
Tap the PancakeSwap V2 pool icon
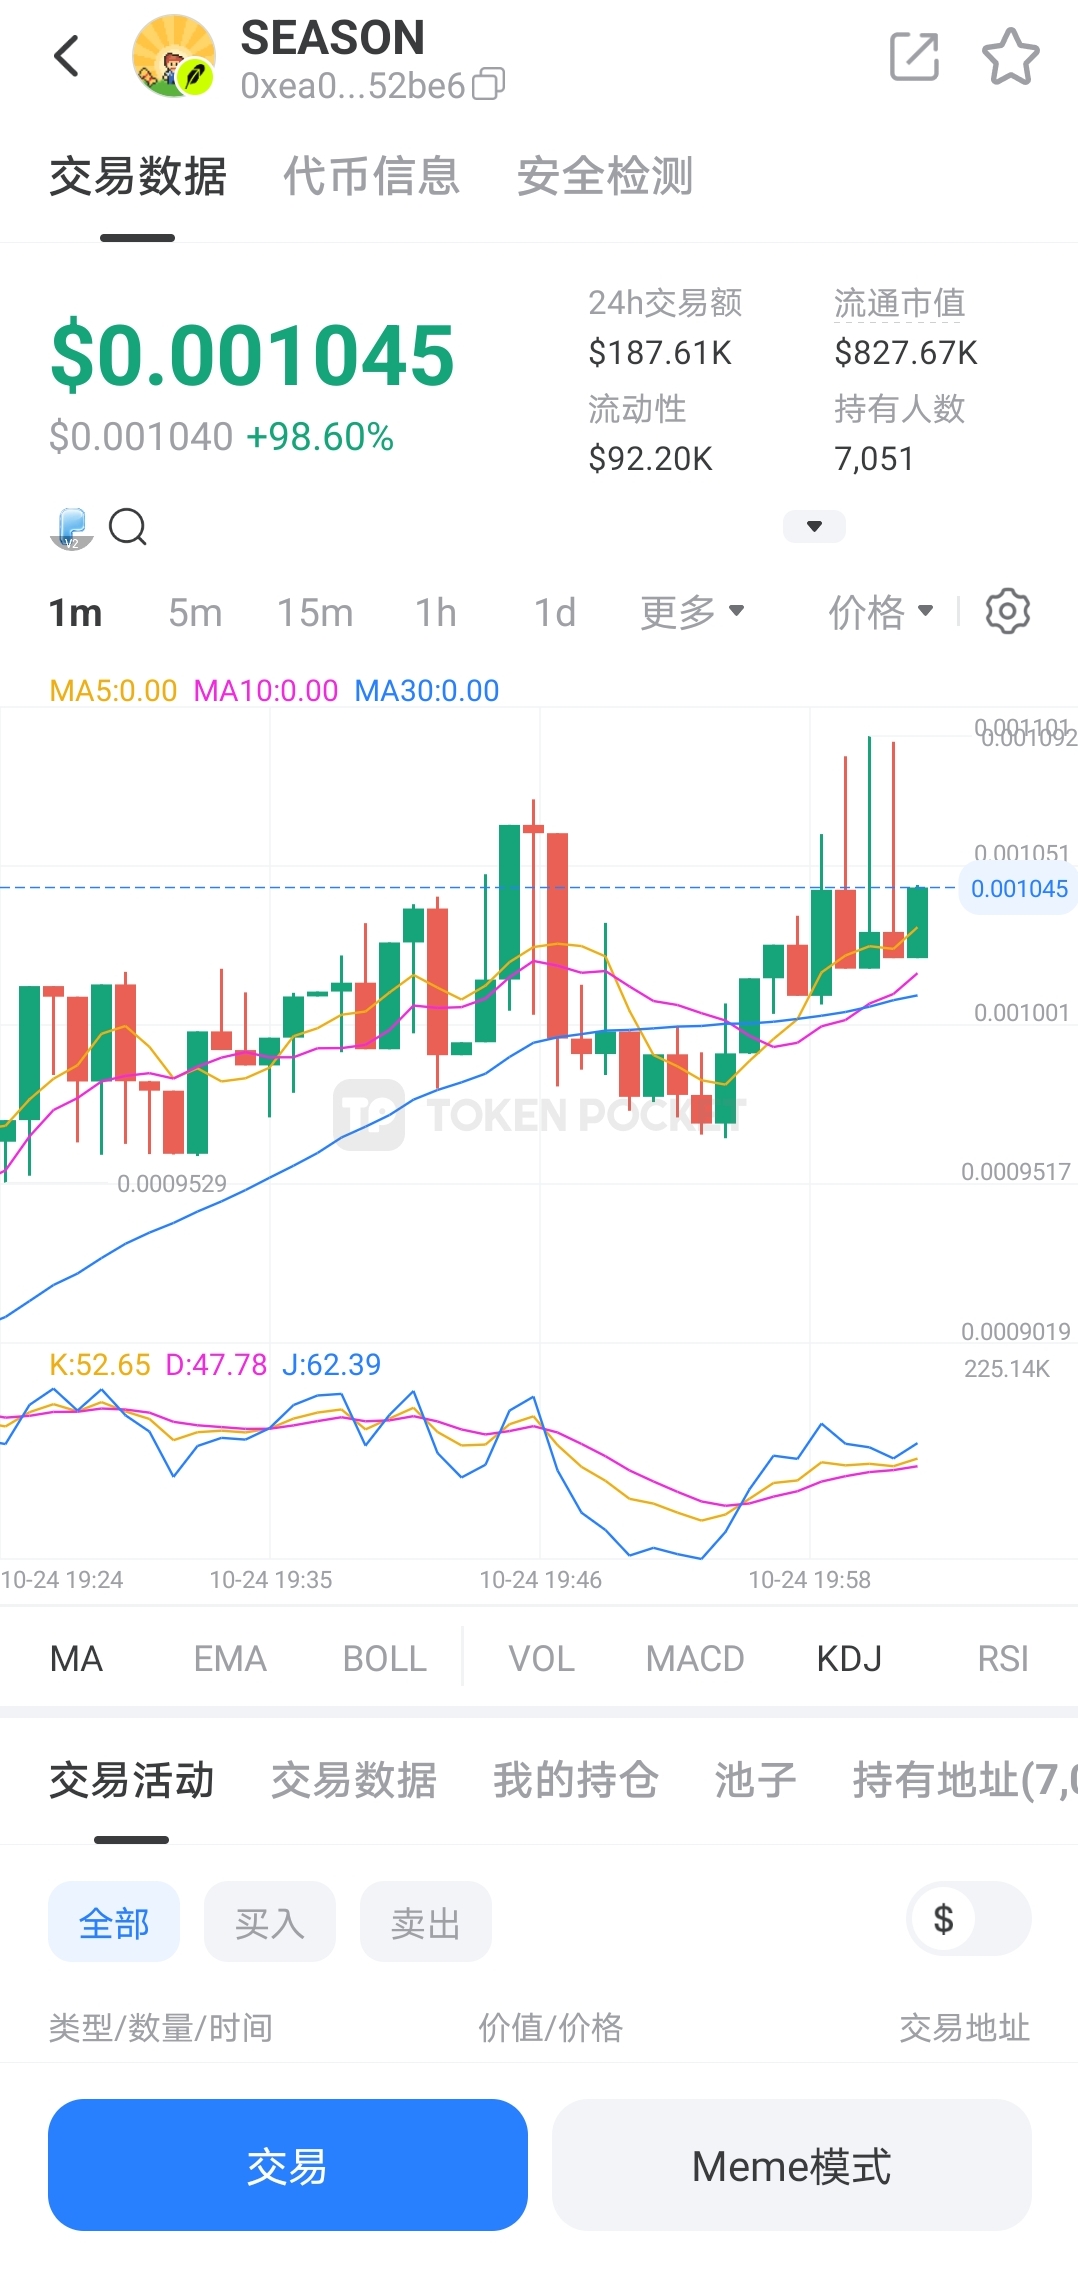(x=72, y=527)
